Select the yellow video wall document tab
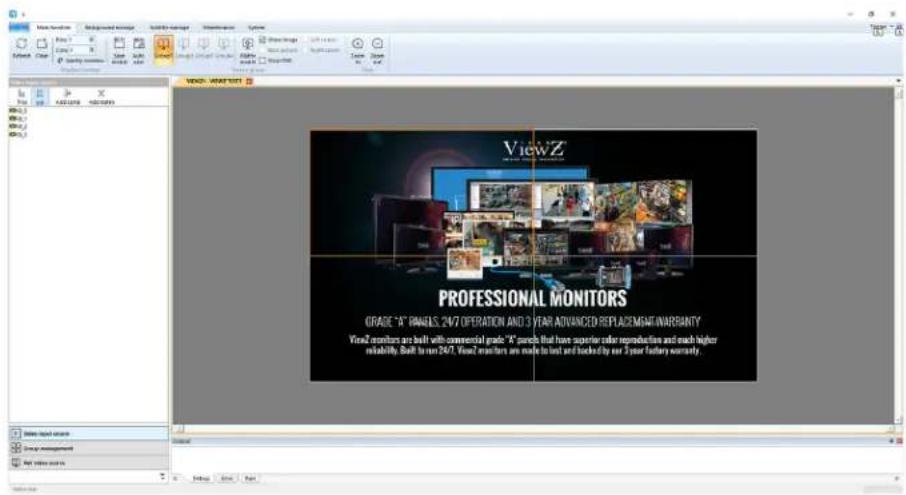 (x=213, y=81)
